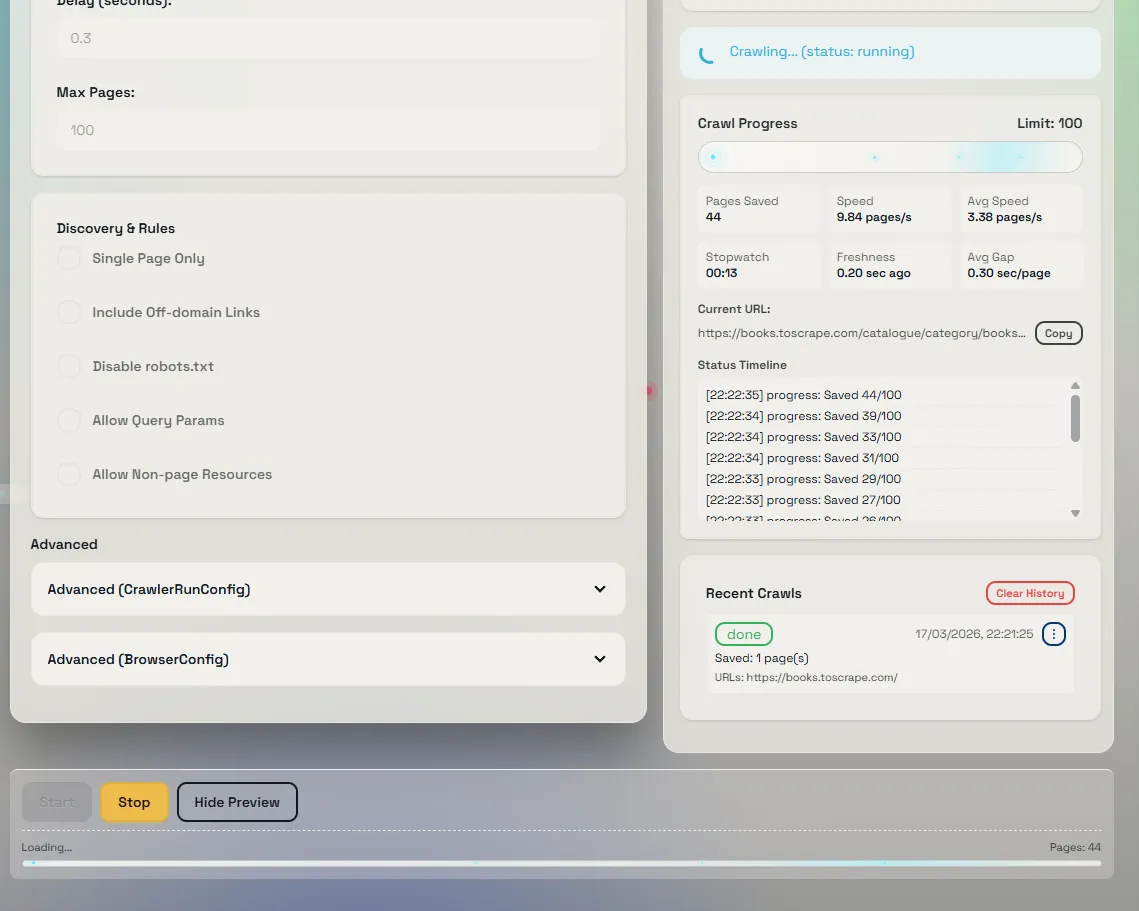Toggle Allow Query Params checkbox
1139x911 pixels.
click(x=69, y=420)
